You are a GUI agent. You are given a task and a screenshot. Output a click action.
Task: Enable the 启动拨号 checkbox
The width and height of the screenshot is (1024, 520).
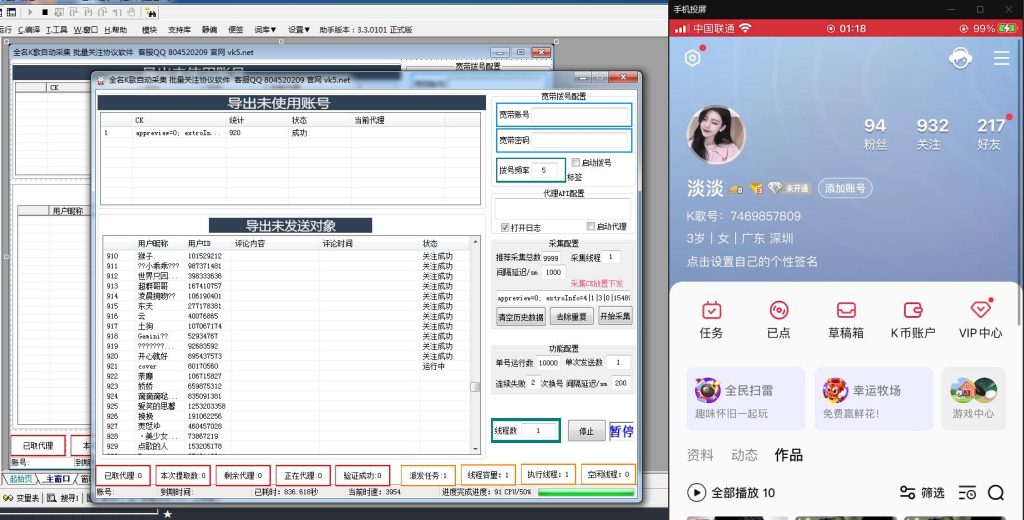[575, 163]
